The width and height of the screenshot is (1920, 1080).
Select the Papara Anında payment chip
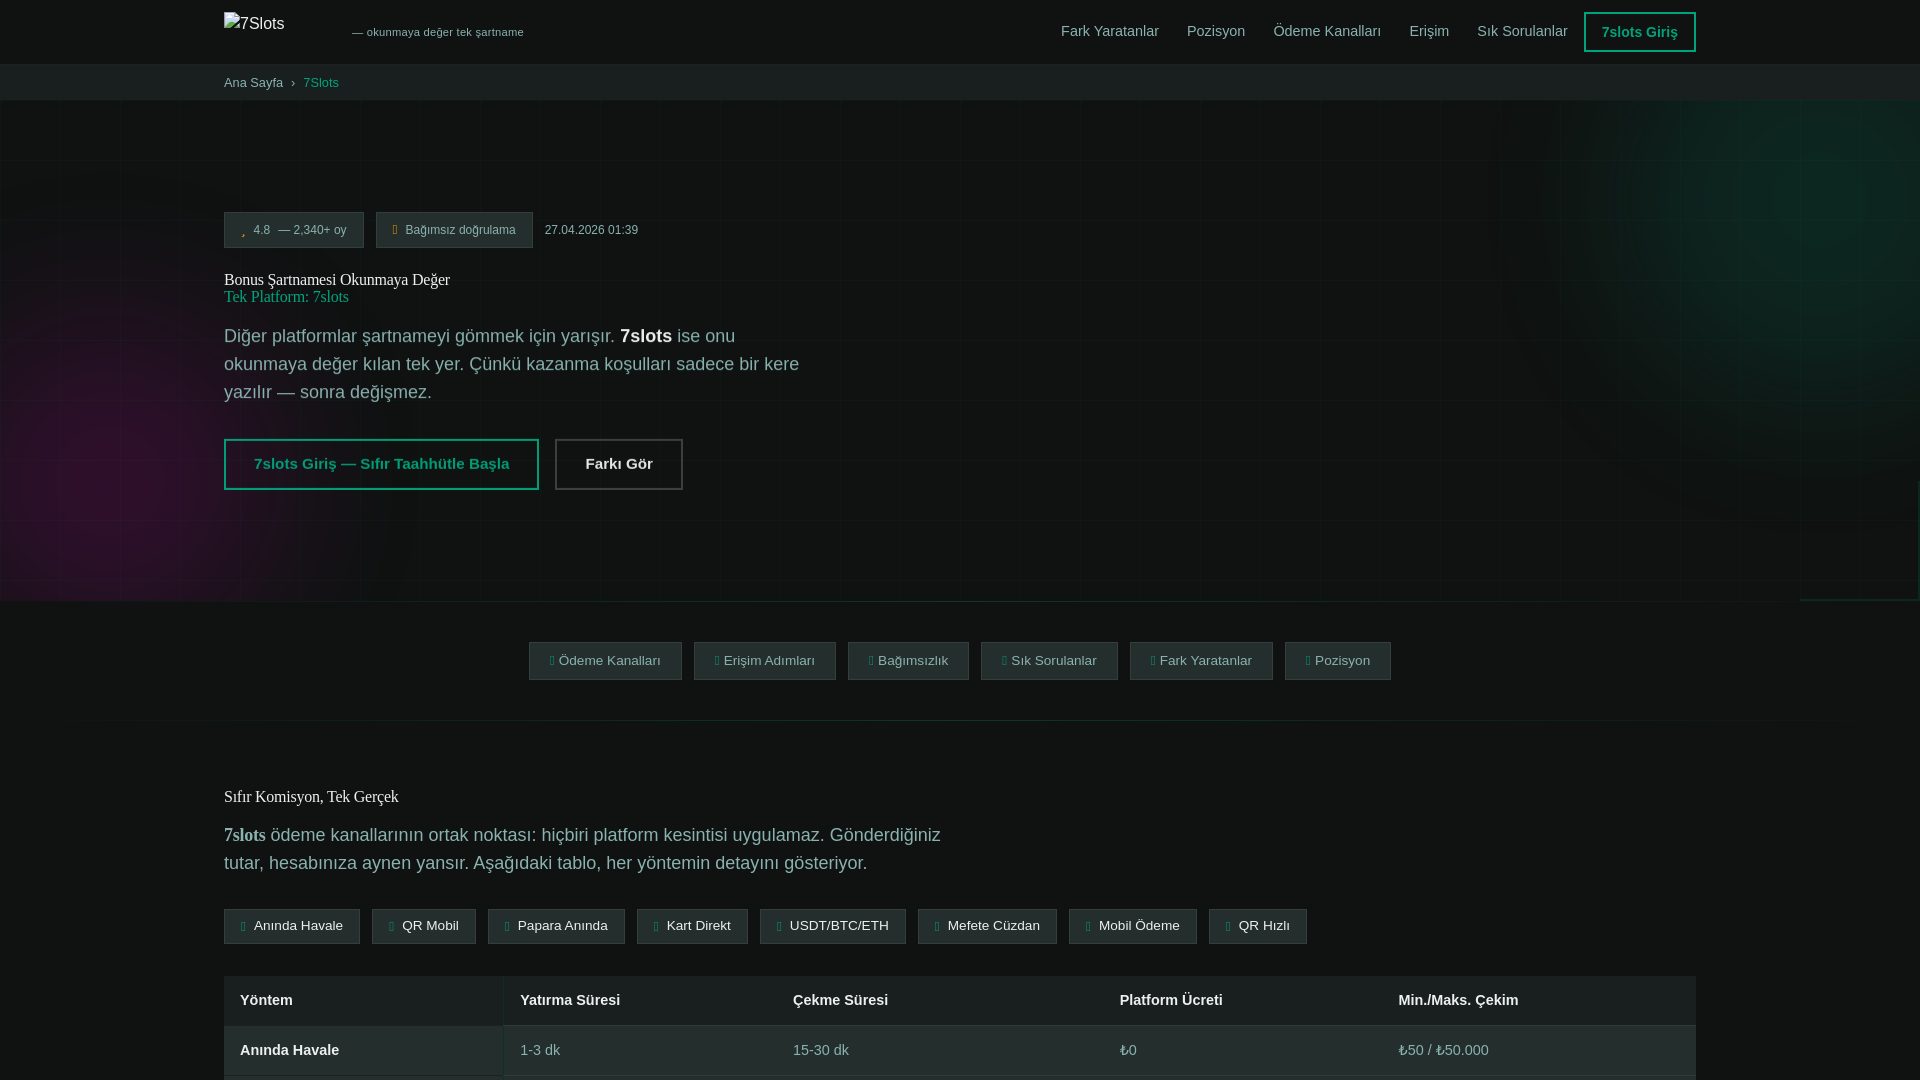(x=556, y=926)
